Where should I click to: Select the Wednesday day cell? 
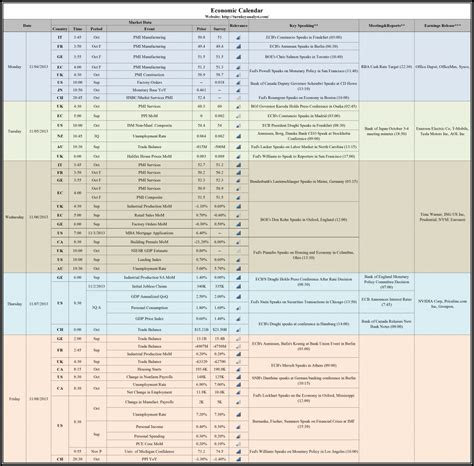coord(15,217)
